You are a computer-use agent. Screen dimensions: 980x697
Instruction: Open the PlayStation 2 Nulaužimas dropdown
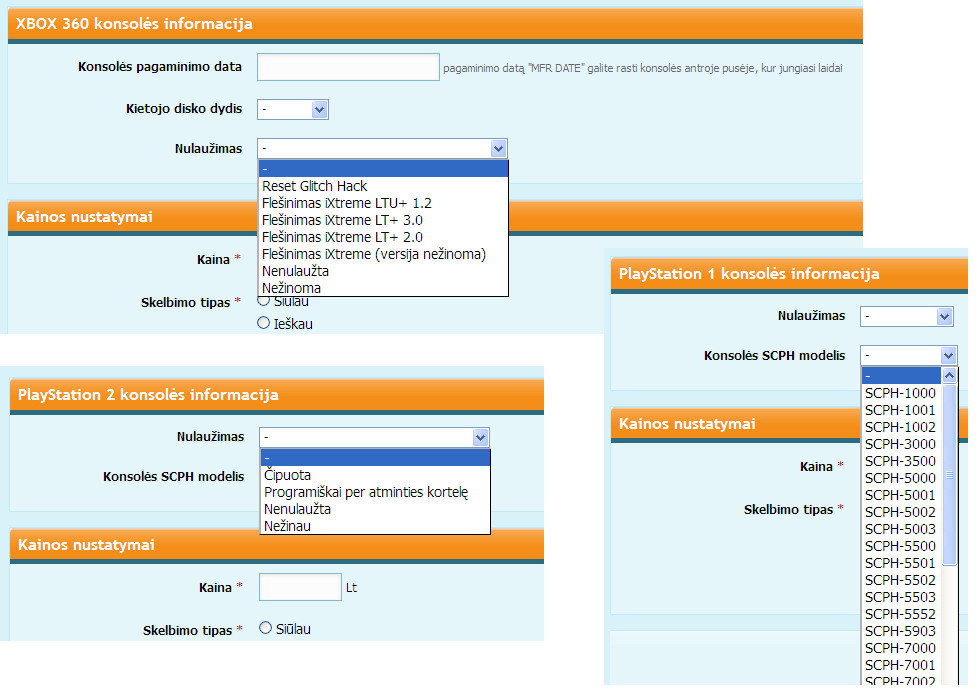[374, 437]
